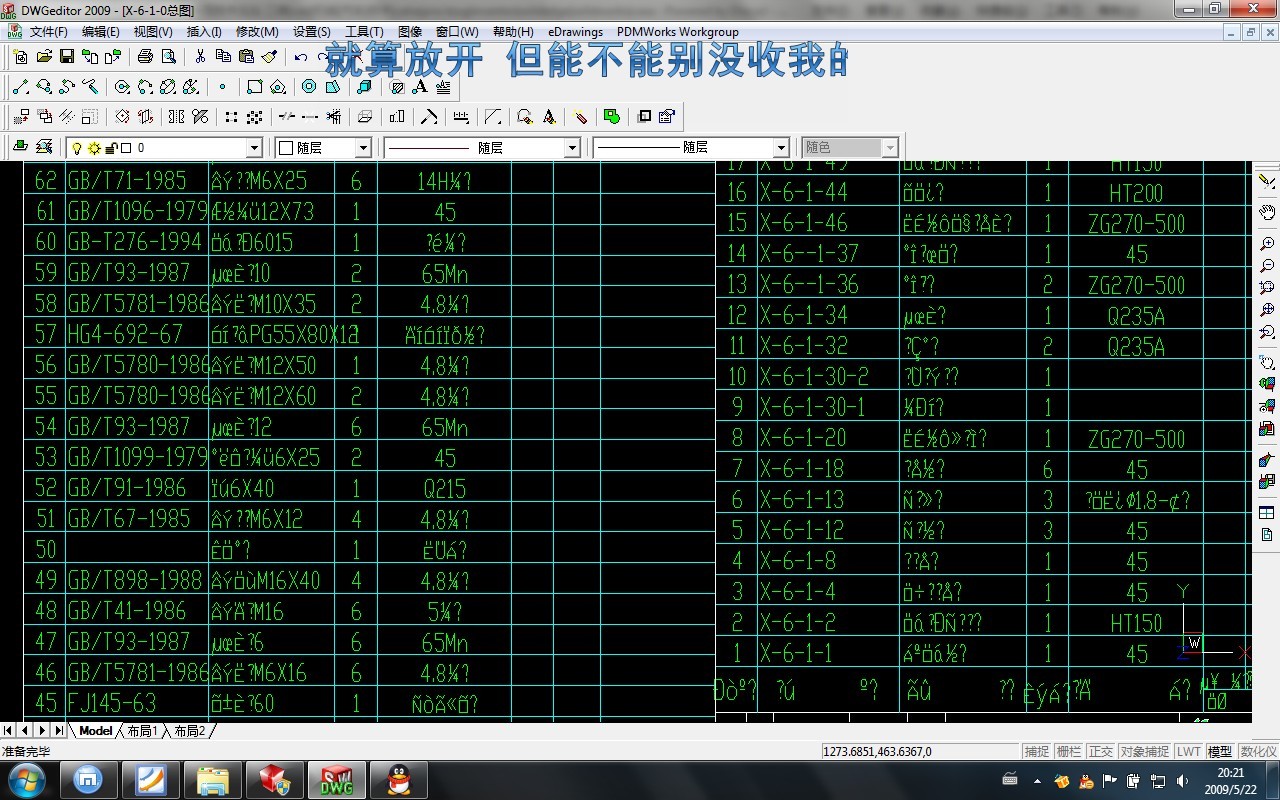Screen dimensions: 1280x800
Task: Select the Model tab
Action: point(96,731)
